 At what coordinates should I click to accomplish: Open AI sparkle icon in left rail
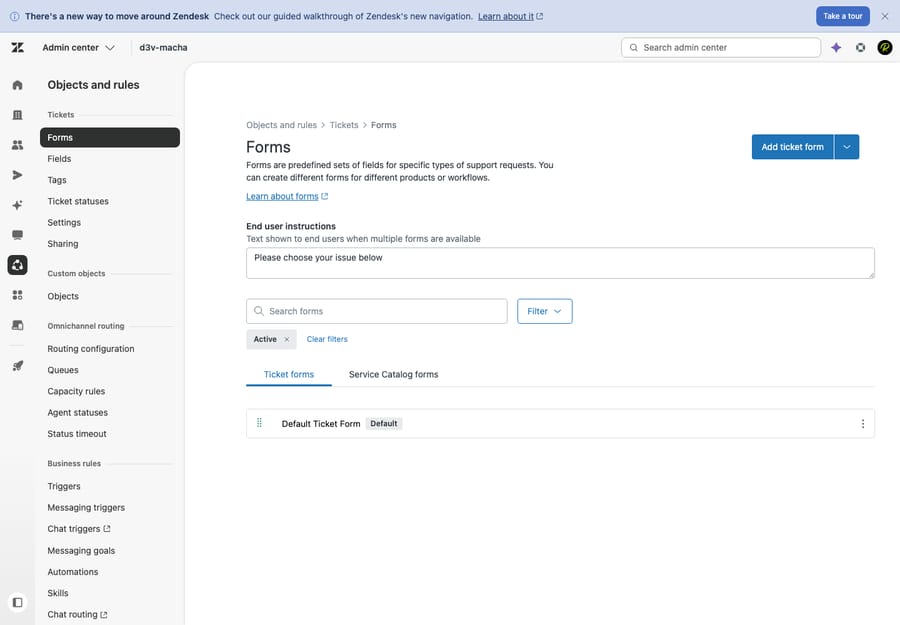pyautogui.click(x=17, y=205)
